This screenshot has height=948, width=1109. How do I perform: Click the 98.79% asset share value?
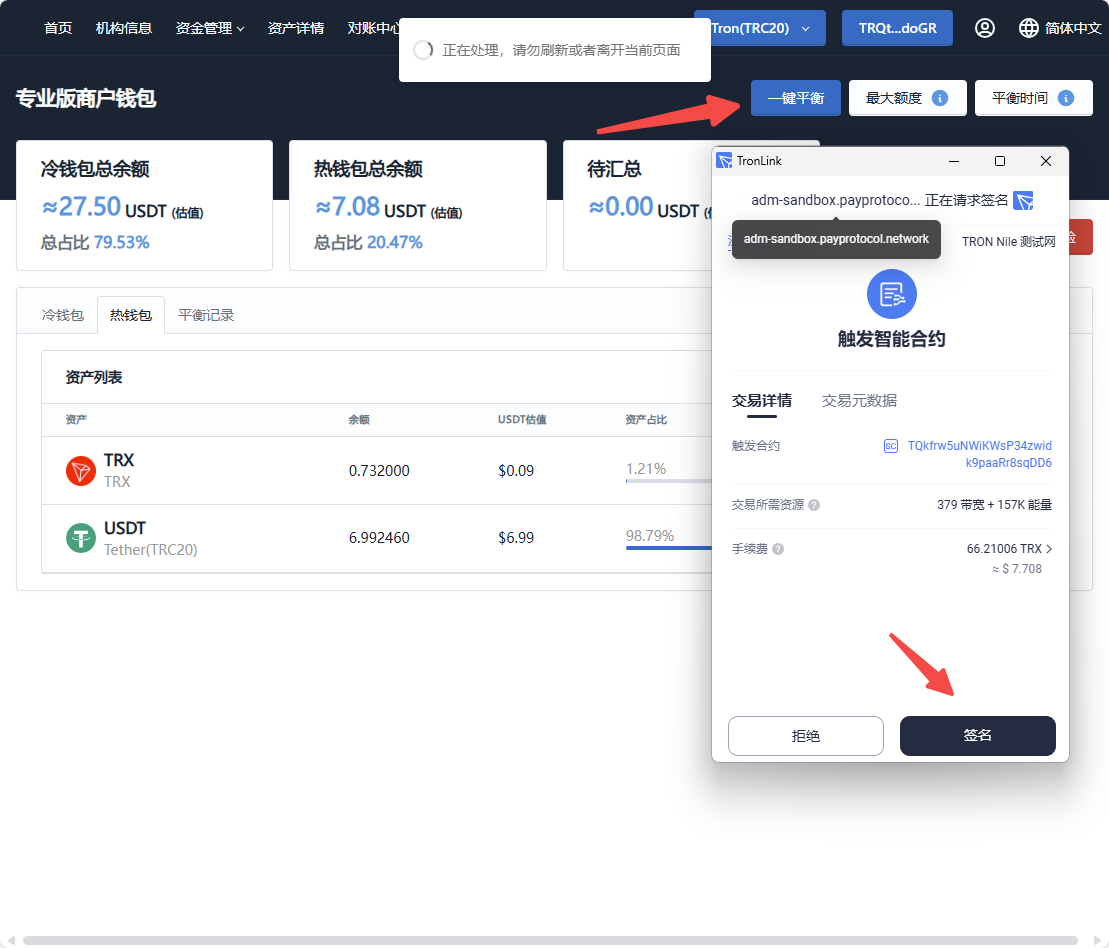coord(650,536)
